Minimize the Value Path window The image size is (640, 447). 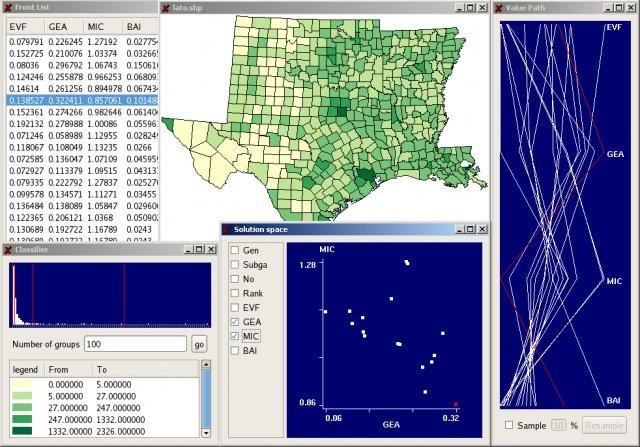coord(609,7)
